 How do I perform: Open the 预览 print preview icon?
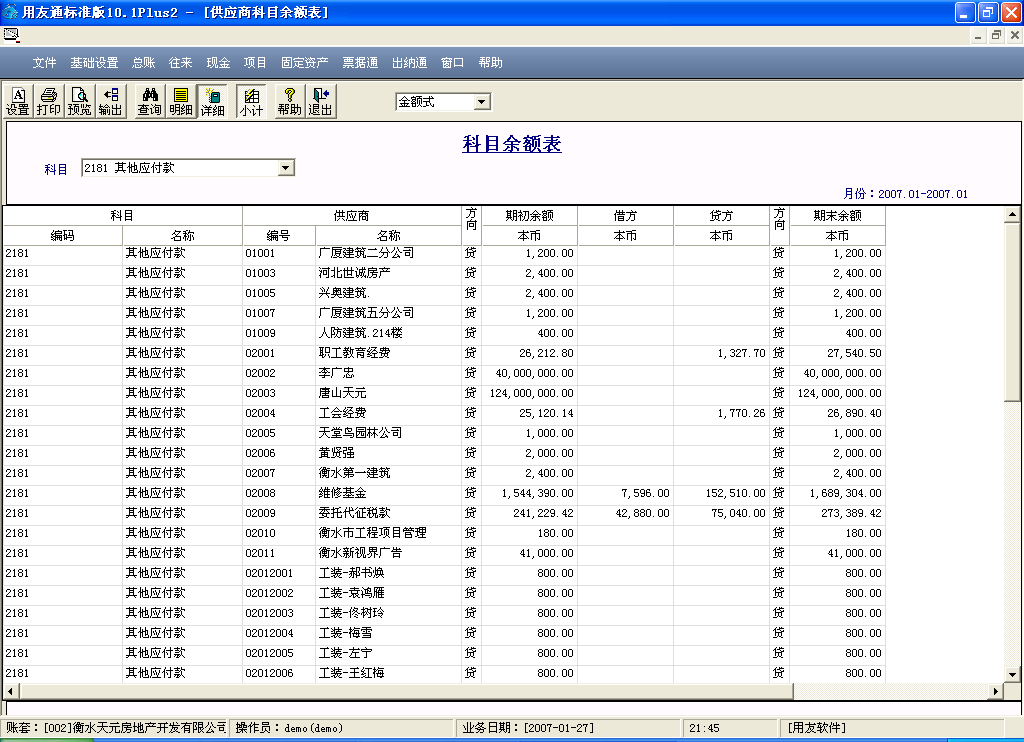click(79, 101)
